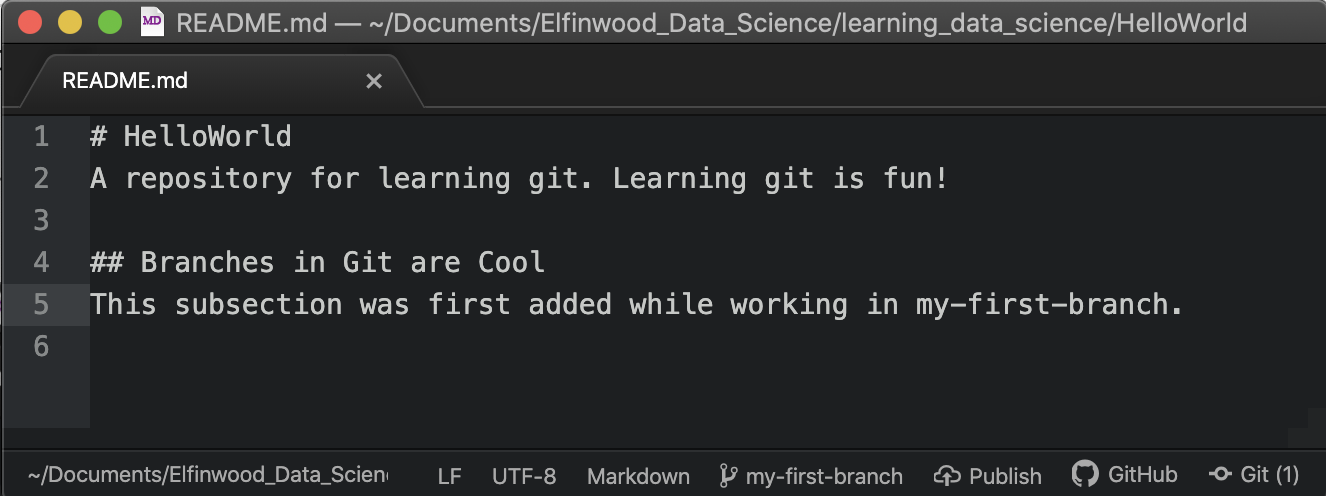The image size is (1326, 496).
Task: Open the Markdown grammar selector
Action: click(x=638, y=476)
